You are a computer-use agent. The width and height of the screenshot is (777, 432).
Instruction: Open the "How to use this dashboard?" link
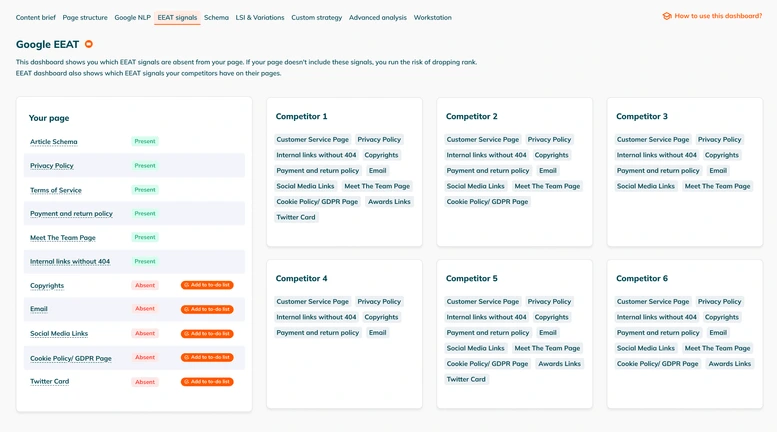pos(718,16)
